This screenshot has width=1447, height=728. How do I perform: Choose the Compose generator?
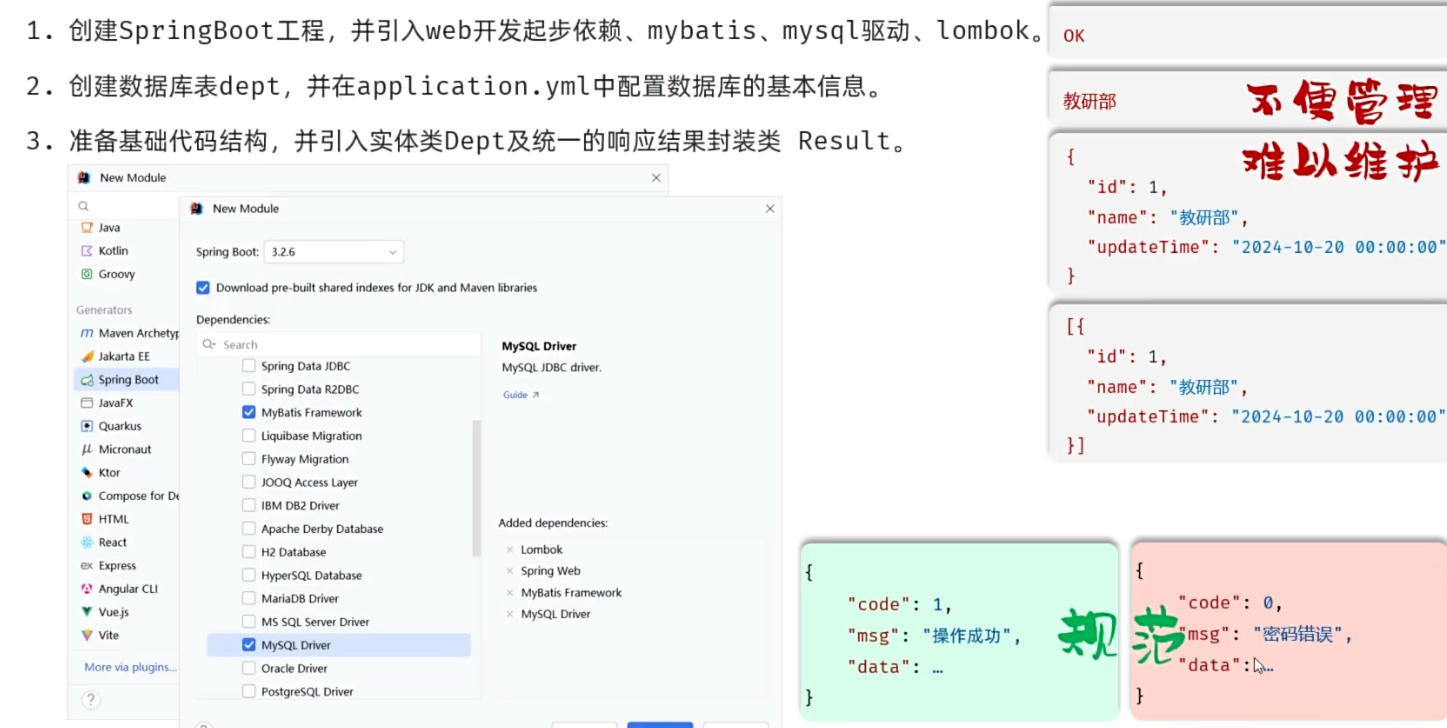point(128,496)
